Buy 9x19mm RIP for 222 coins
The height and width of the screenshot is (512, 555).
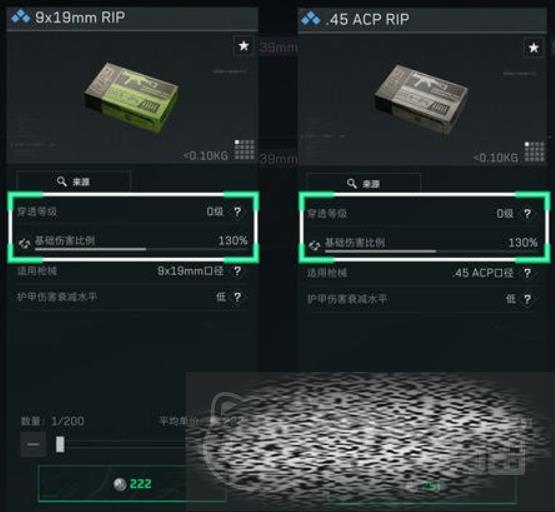coord(132,484)
